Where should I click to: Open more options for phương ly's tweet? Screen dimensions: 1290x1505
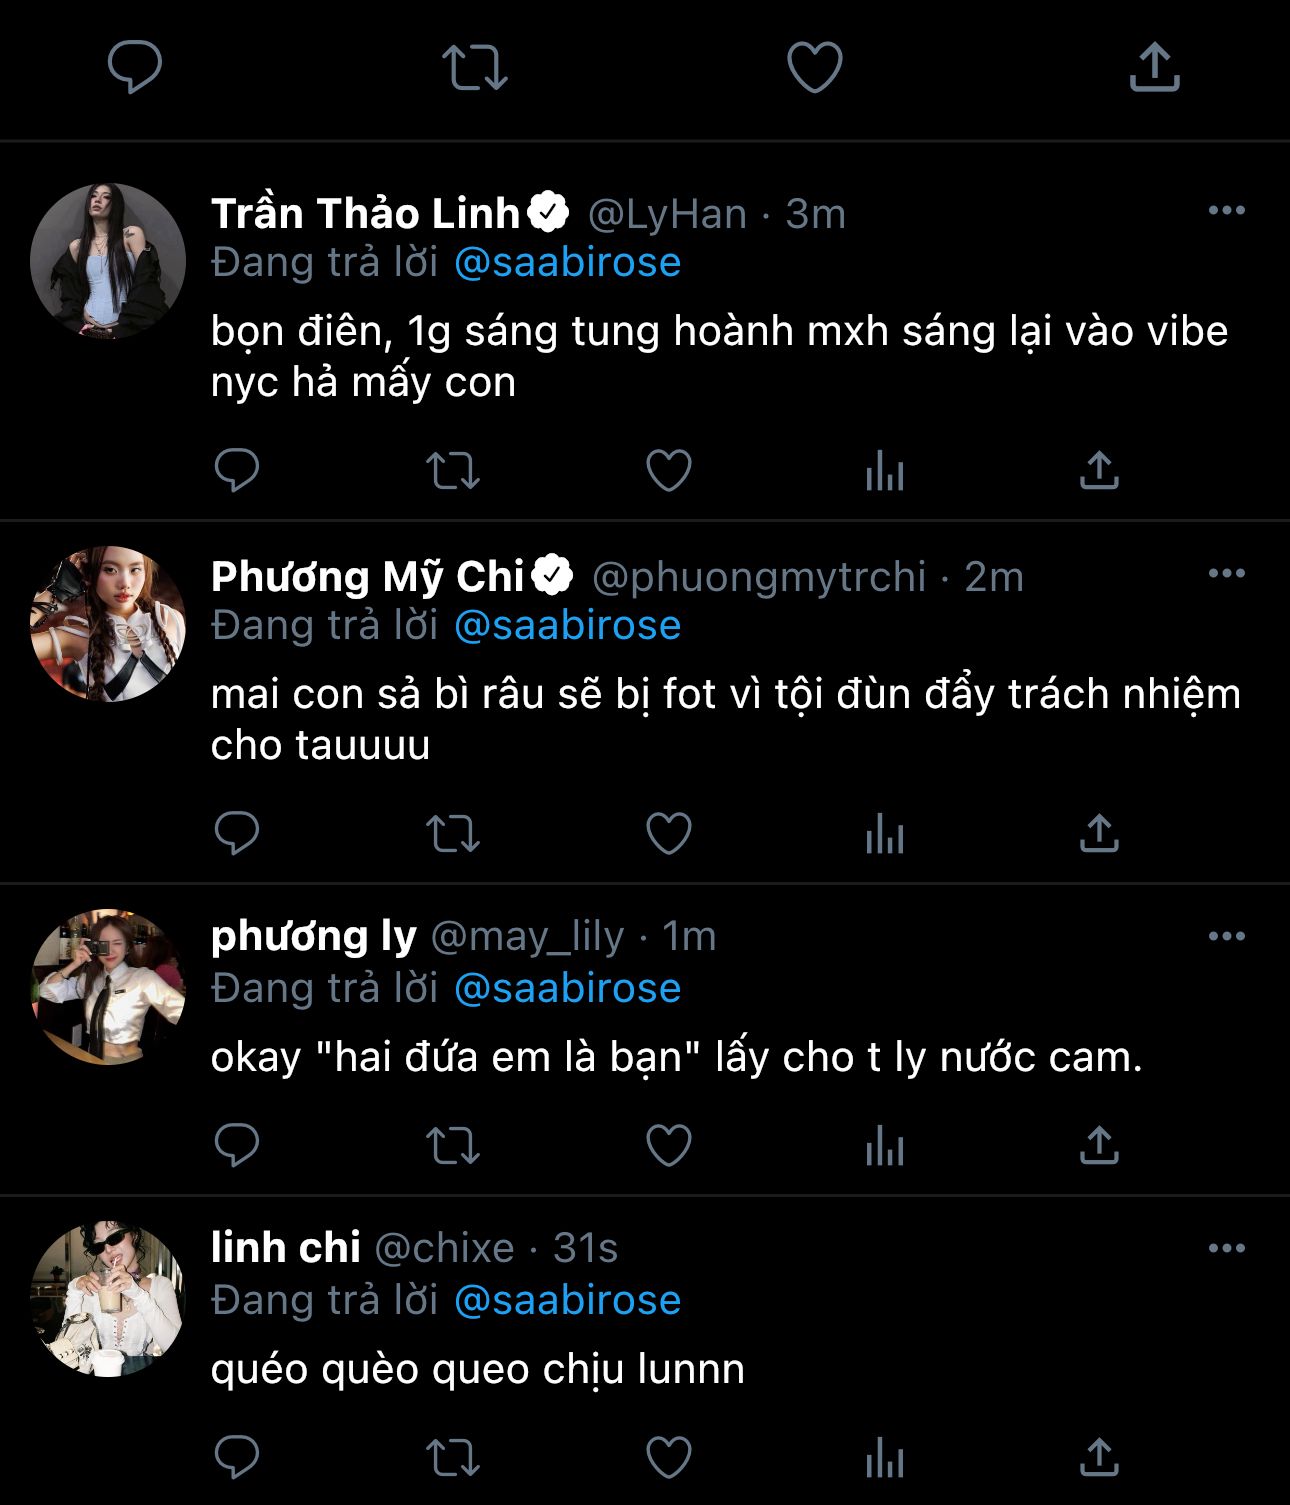1226,937
